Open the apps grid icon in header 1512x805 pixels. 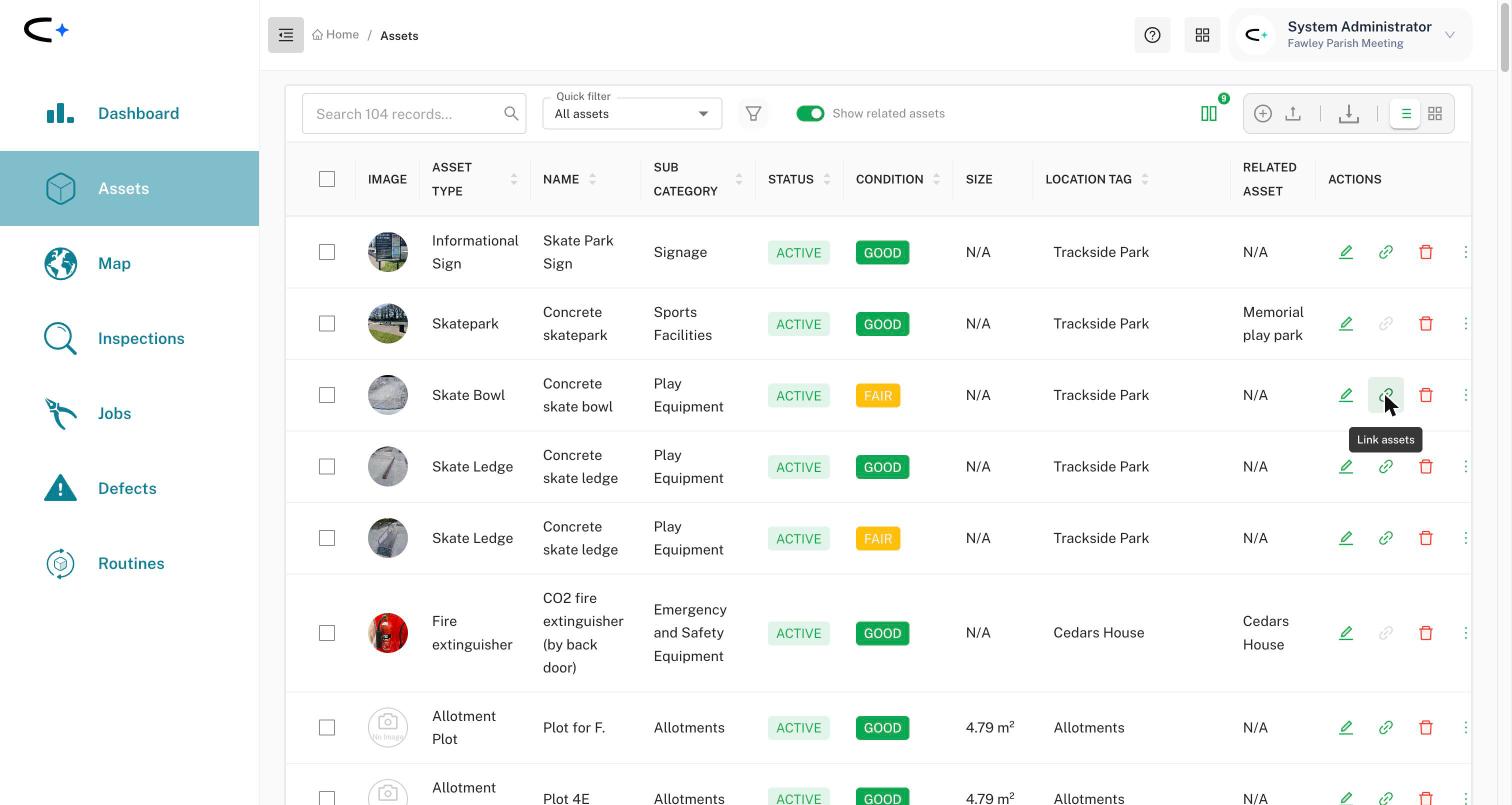1202,35
